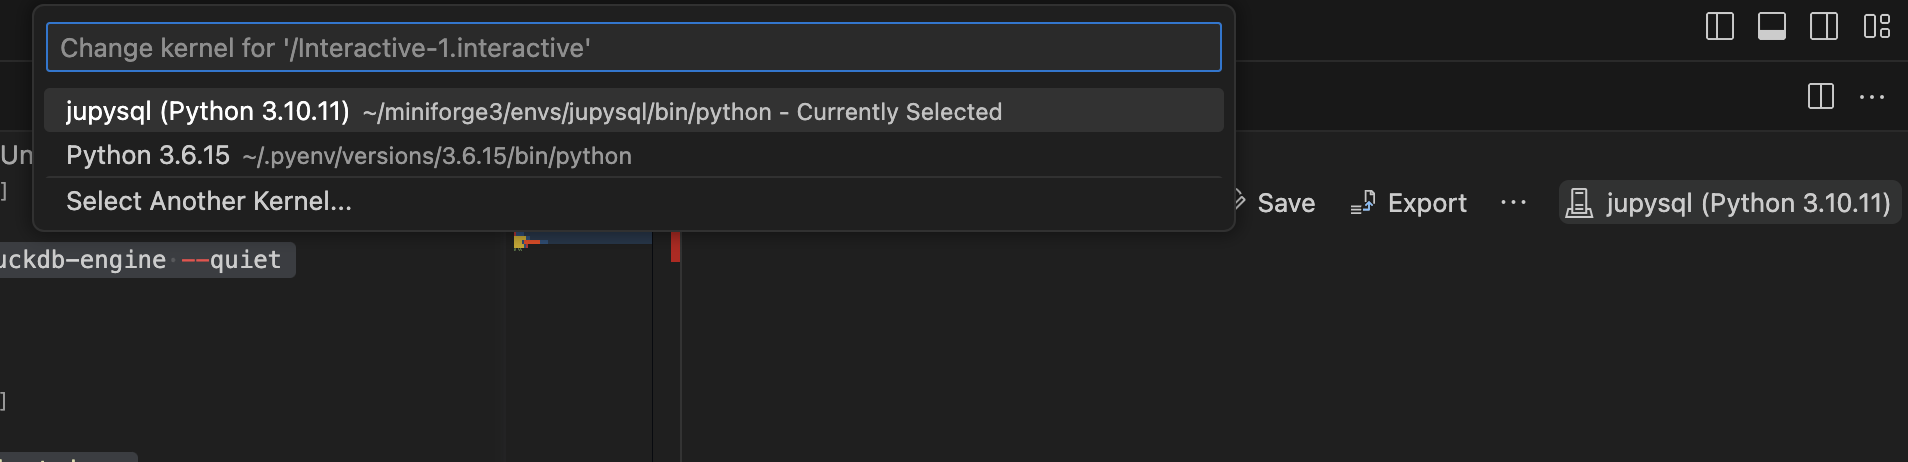Open the Customize Layout icon
This screenshot has height=462, width=1908.
1877,26
